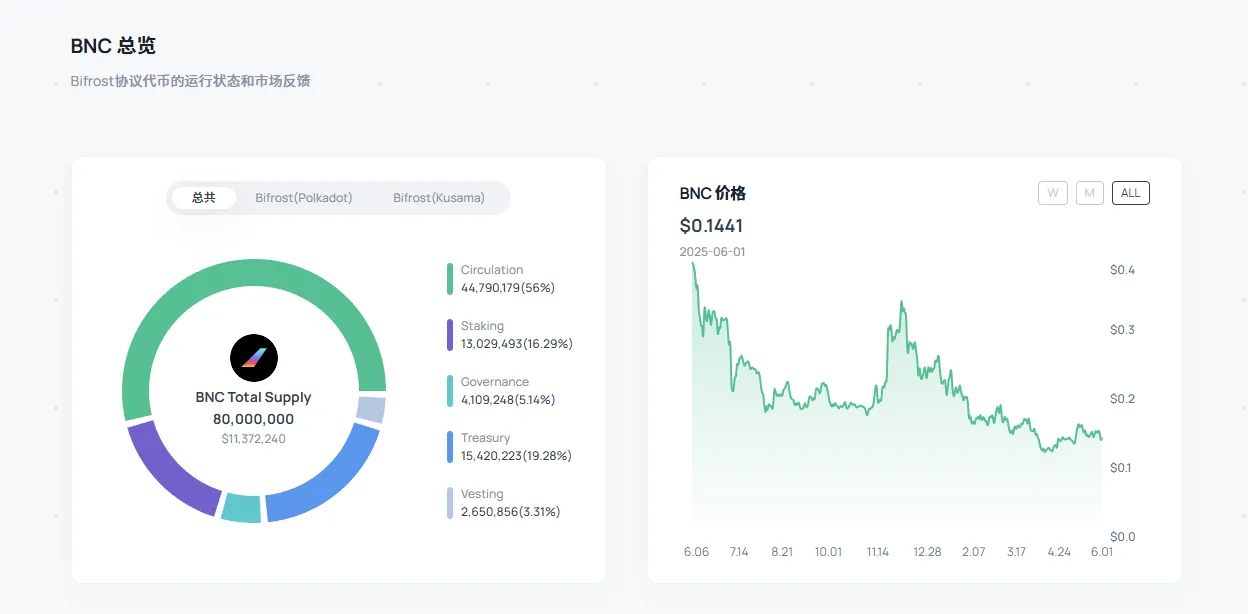Click the Vesting legend label
Screen dimensions: 1248x614
point(482,494)
